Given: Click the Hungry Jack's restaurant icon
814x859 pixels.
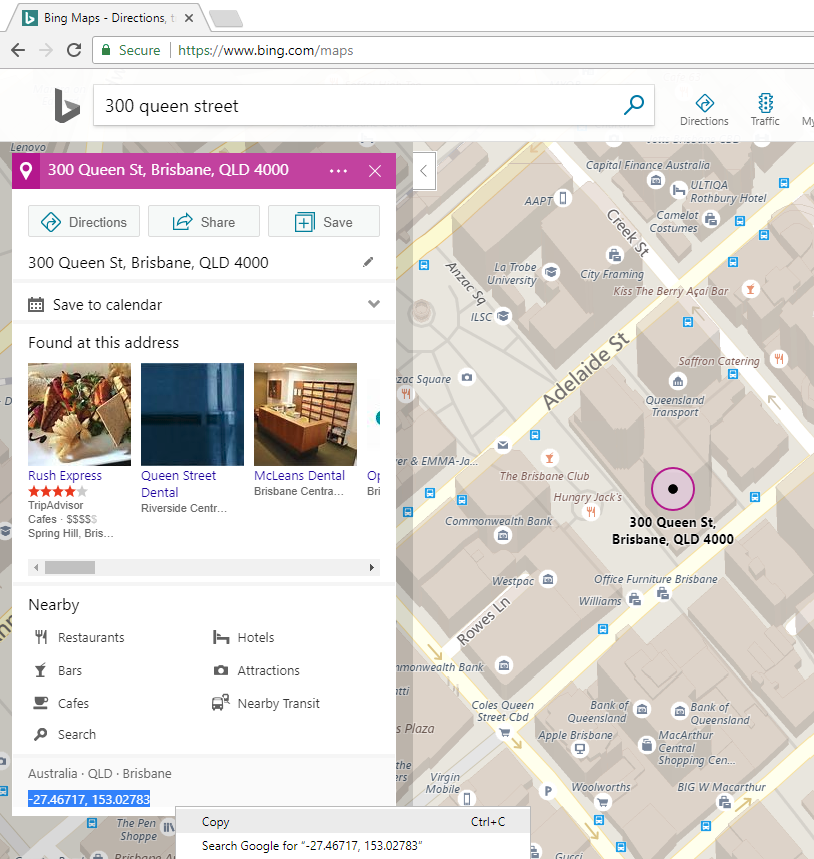Looking at the screenshot, I should [591, 512].
